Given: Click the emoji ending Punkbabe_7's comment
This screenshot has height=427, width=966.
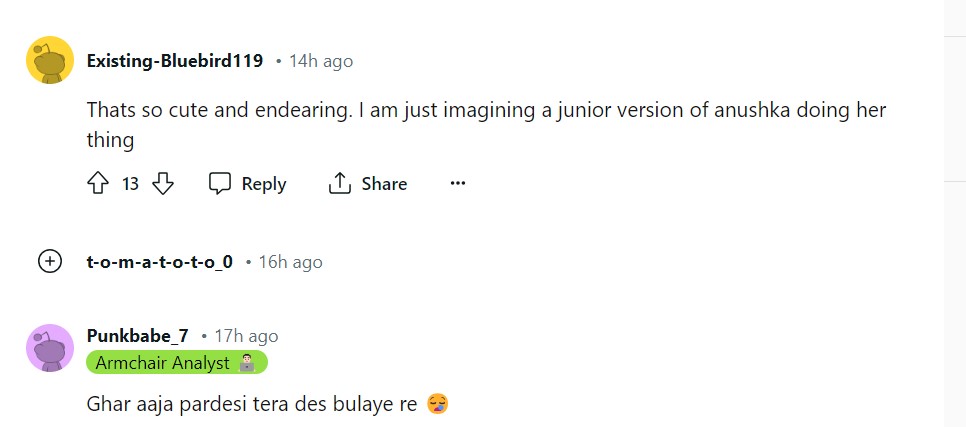Looking at the screenshot, I should pyautogui.click(x=437, y=405).
